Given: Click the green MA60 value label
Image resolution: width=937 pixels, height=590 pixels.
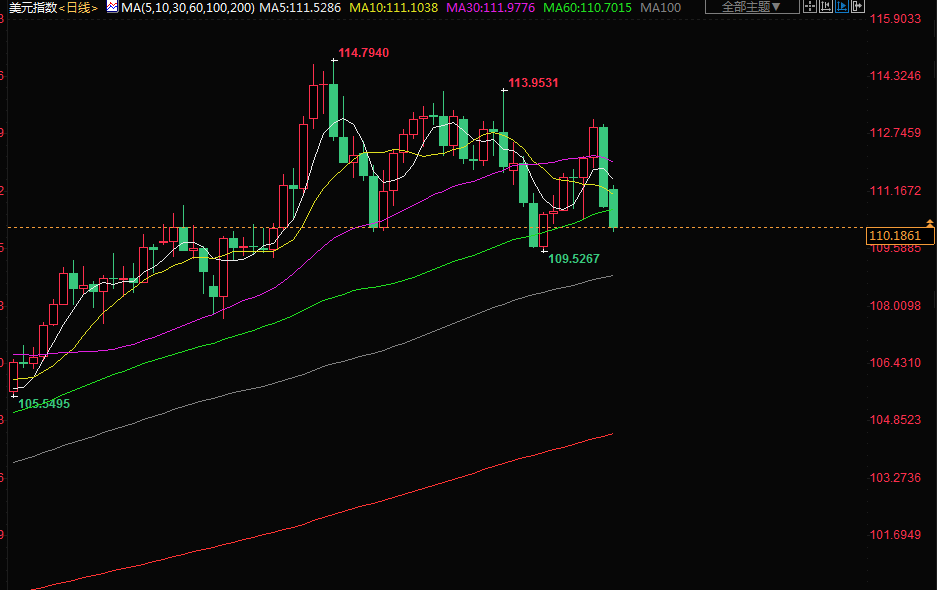Looking at the screenshot, I should click(587, 8).
